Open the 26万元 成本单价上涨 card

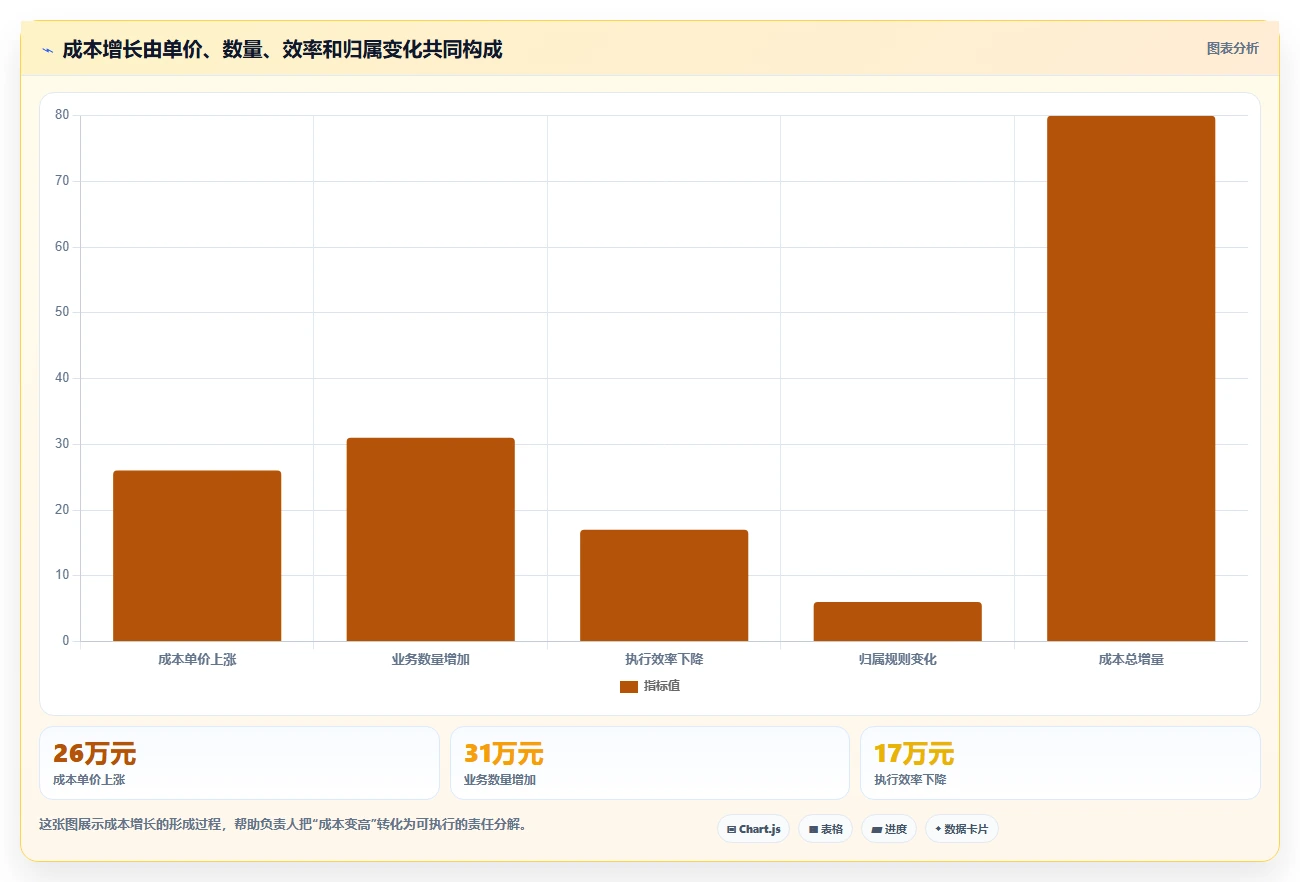239,763
